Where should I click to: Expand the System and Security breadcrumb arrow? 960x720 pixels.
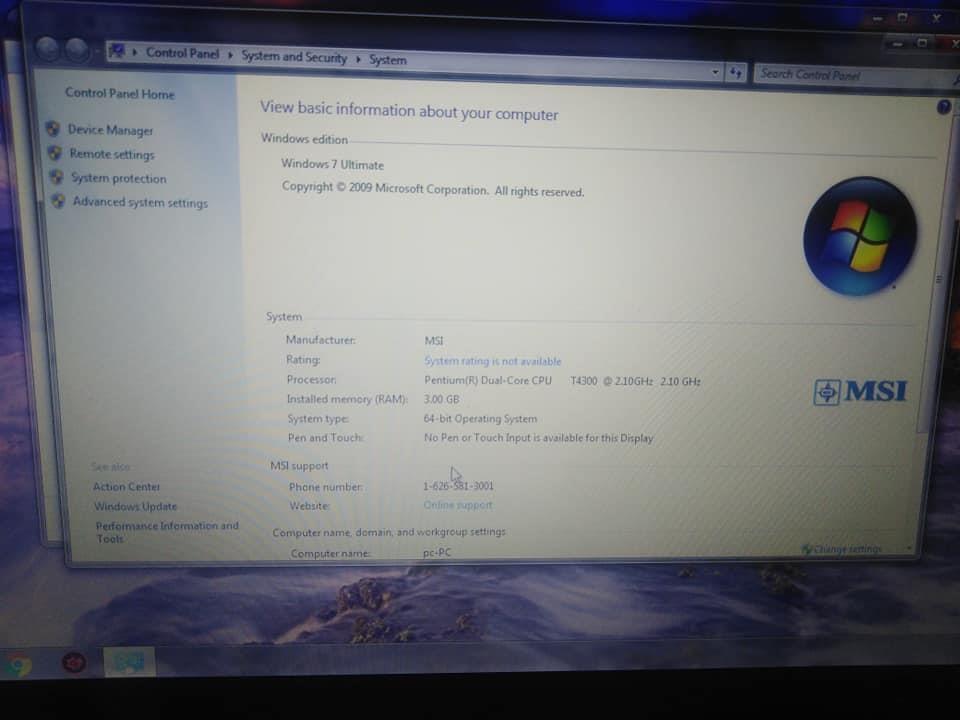pyautogui.click(x=358, y=59)
